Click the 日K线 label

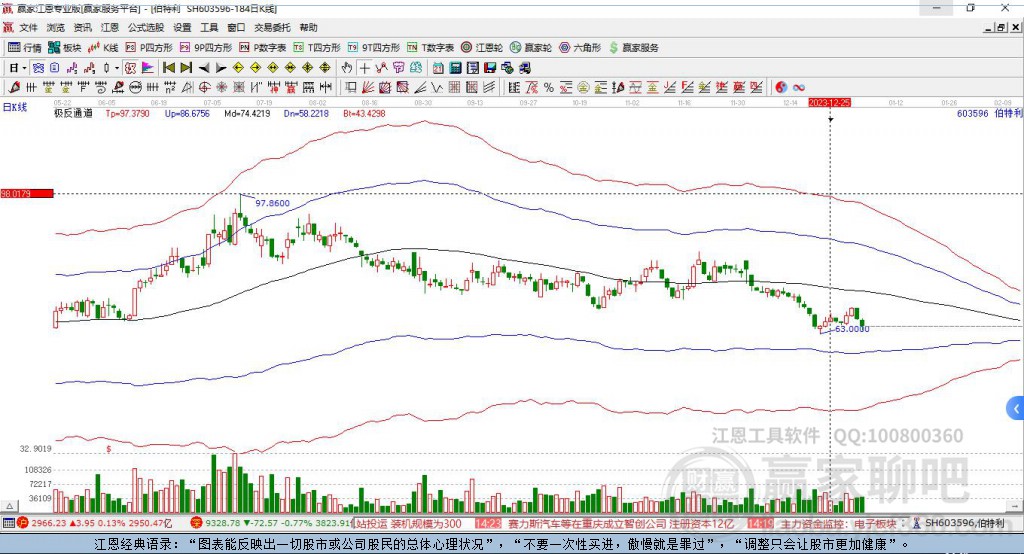point(15,108)
